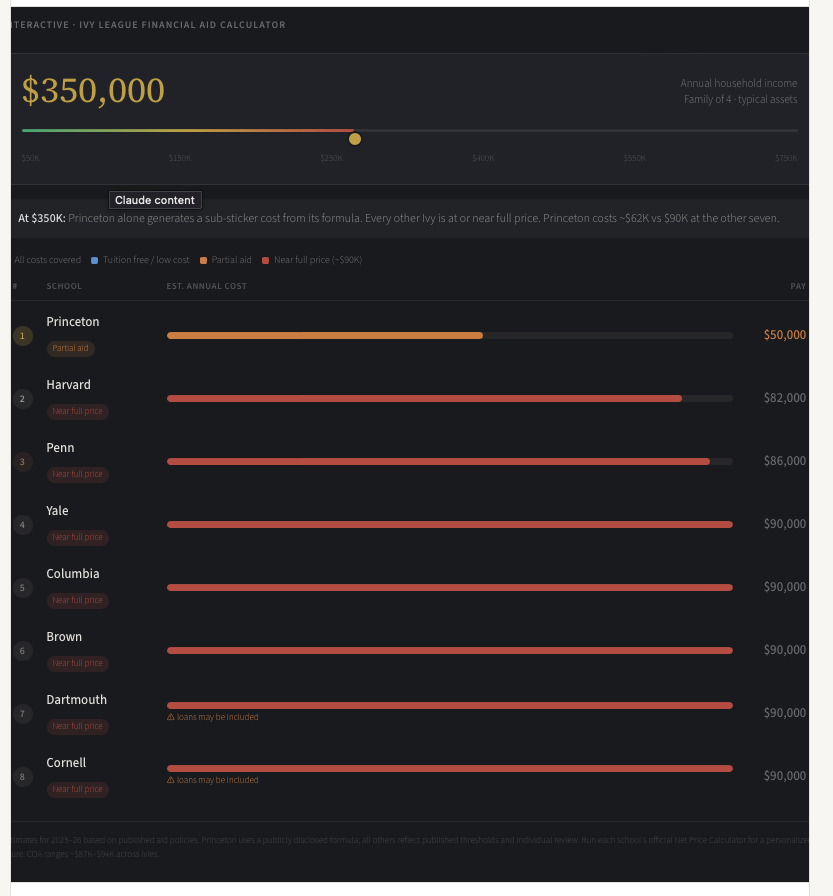
Task: Click the rank 3 badge beside Penn
Action: coord(23,462)
